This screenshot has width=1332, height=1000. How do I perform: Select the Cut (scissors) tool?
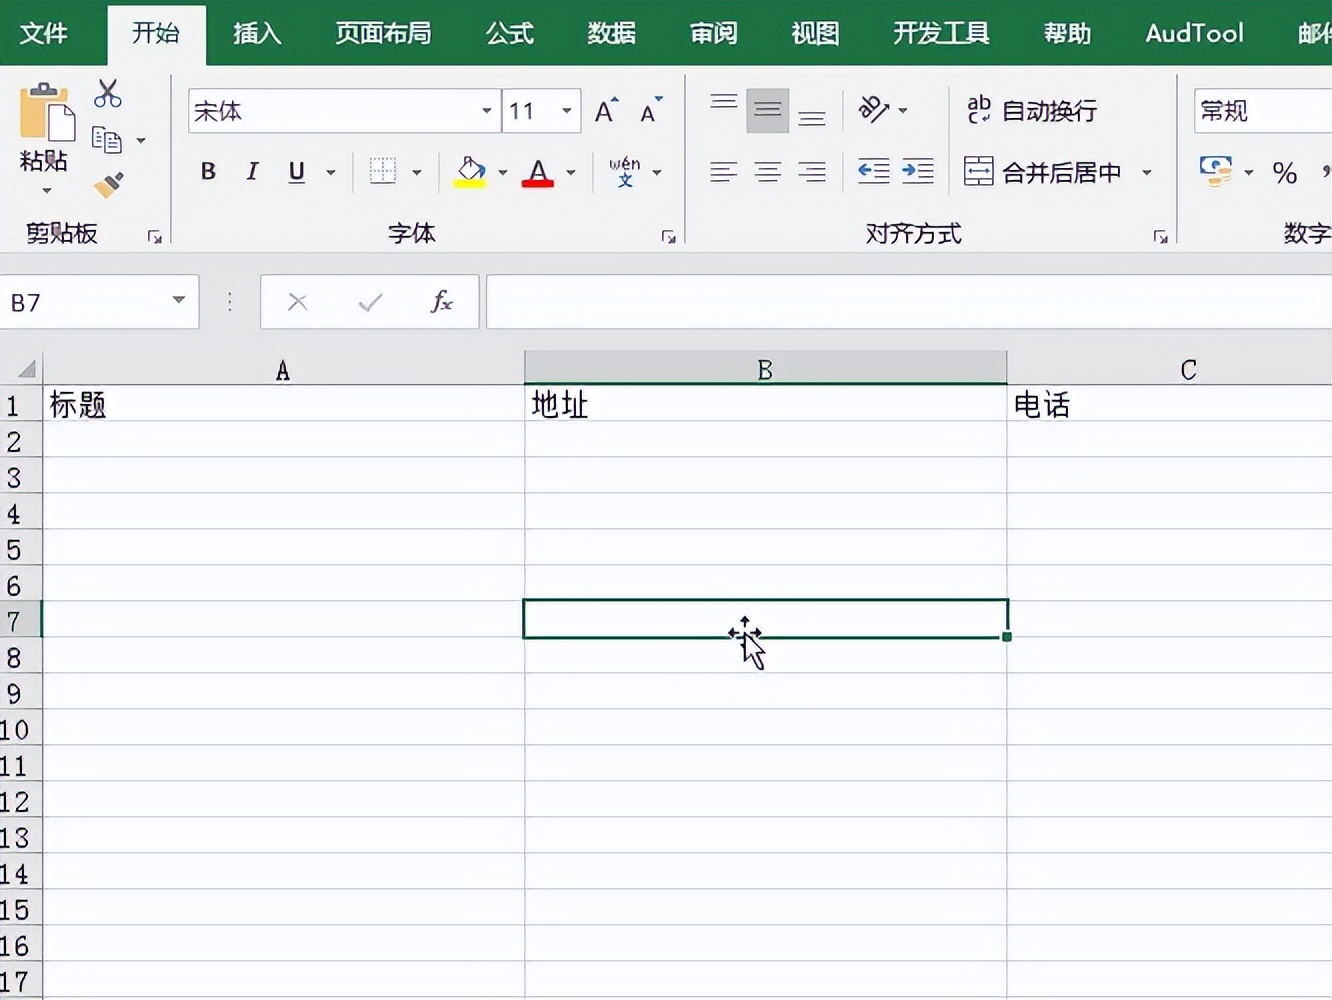pyautogui.click(x=107, y=93)
